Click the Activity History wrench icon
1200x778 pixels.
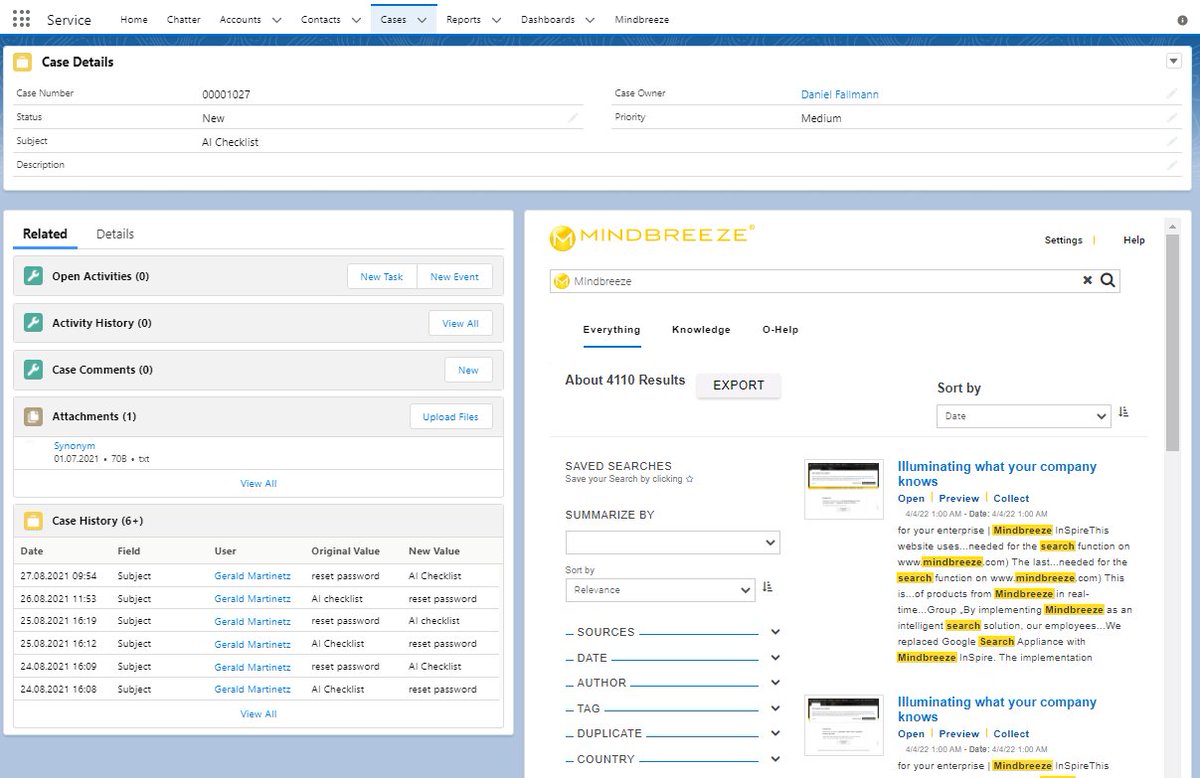click(x=33, y=323)
